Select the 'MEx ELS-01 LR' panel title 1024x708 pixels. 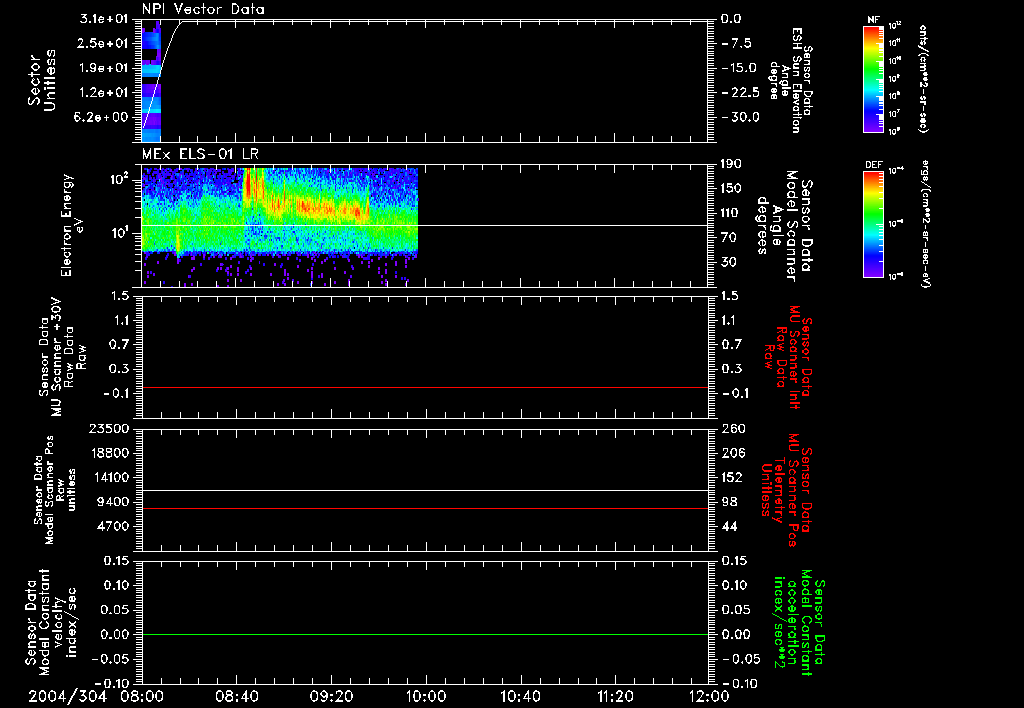[200, 154]
